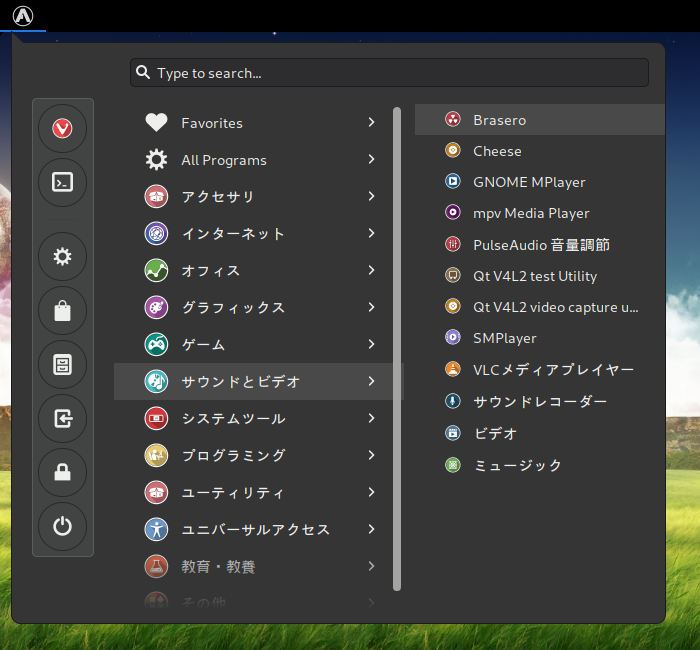Launch GNOME MPlayer
Image resolution: width=700 pixels, height=650 pixels.
[540, 182]
